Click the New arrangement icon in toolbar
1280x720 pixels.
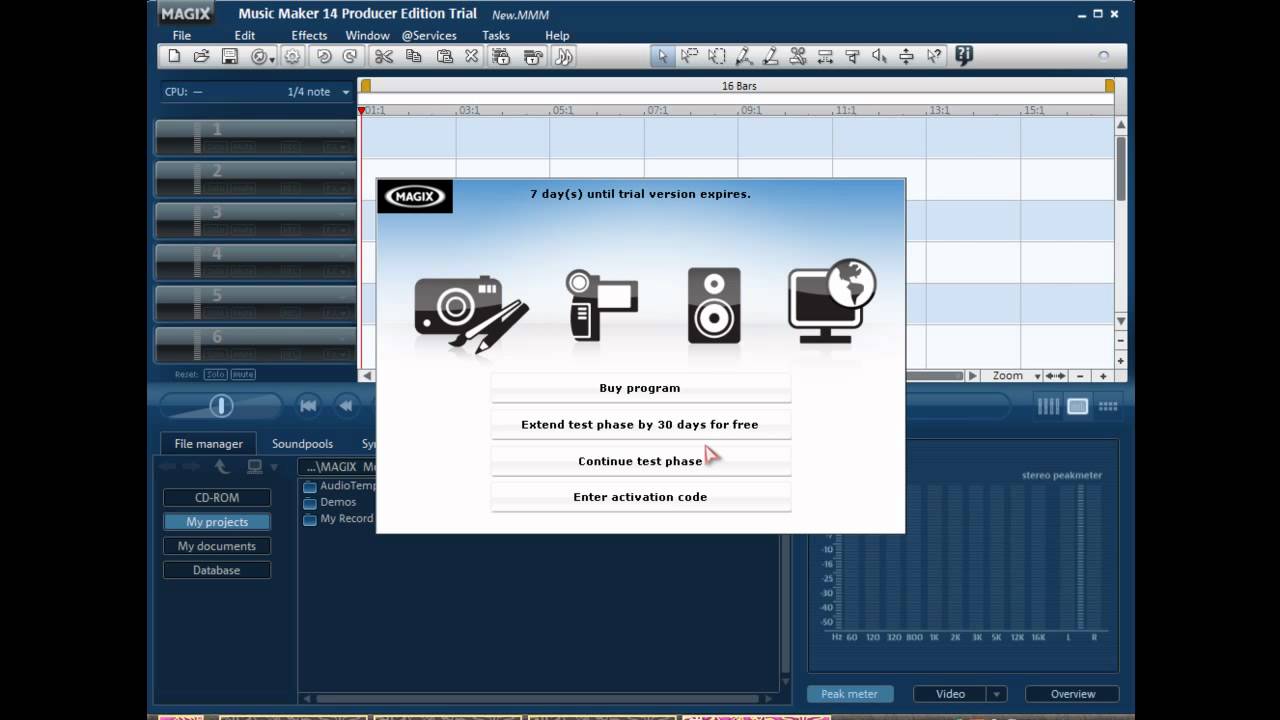coord(174,57)
